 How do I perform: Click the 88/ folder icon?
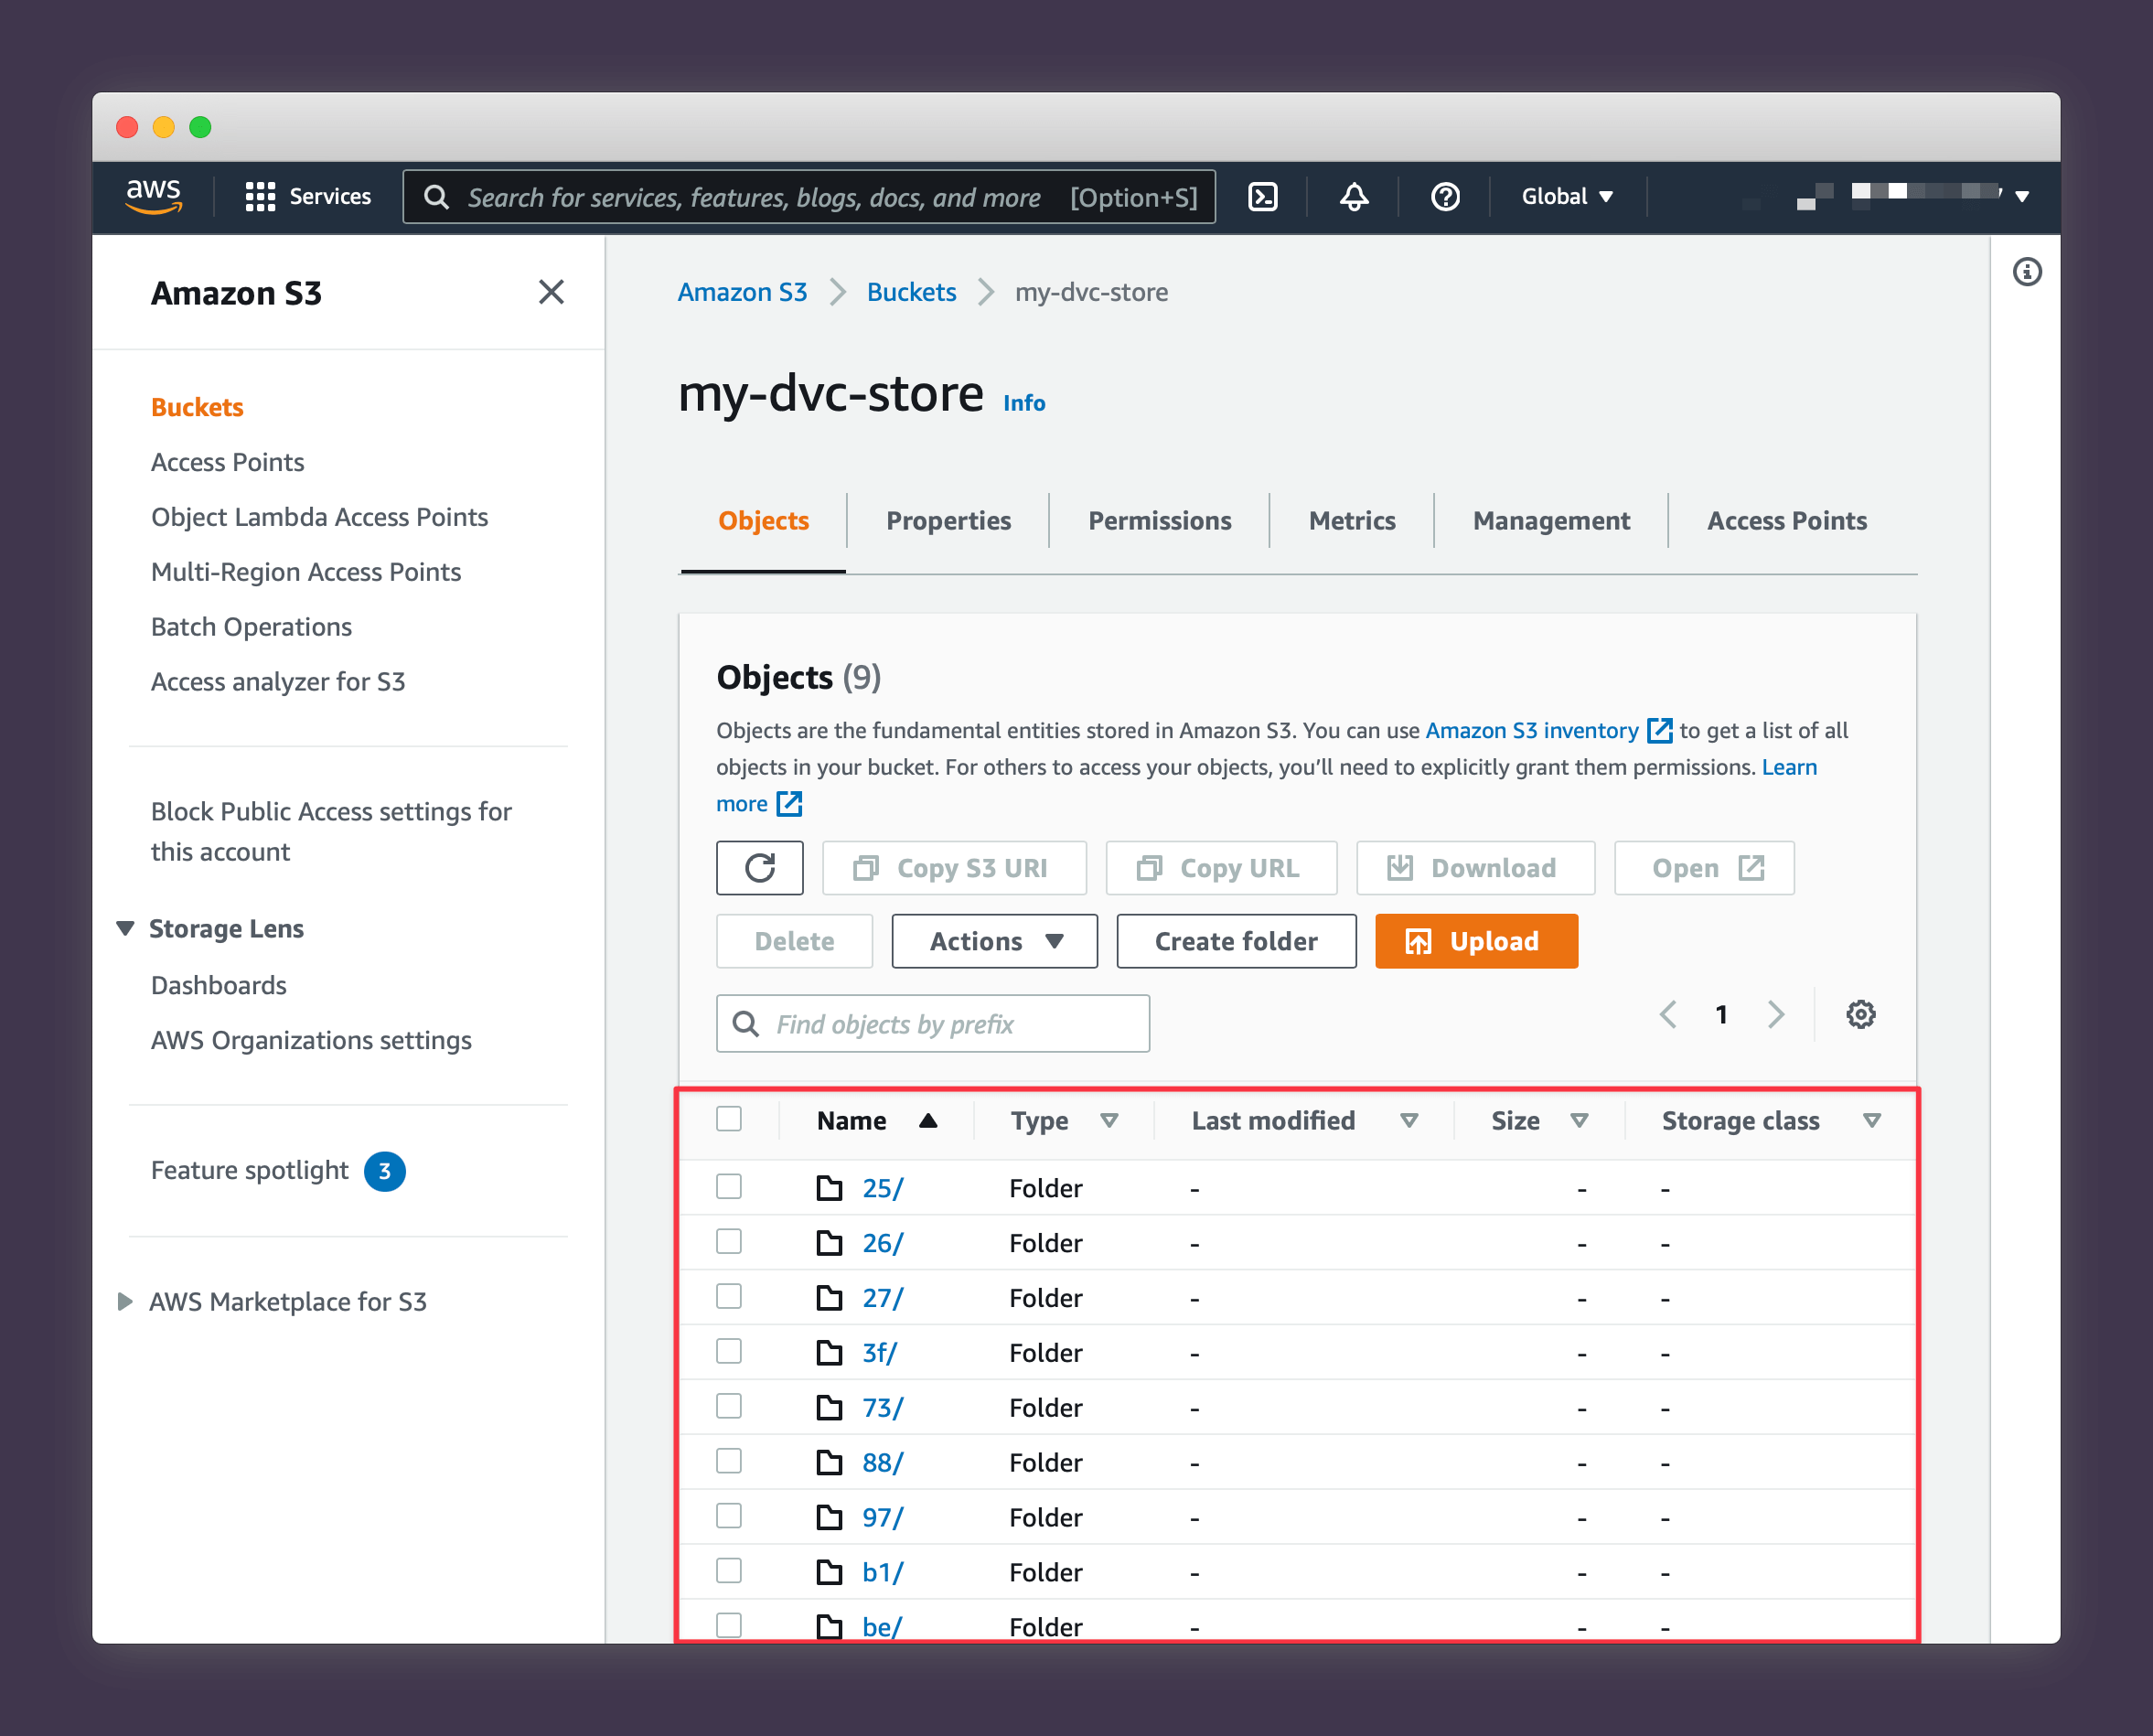click(829, 1463)
